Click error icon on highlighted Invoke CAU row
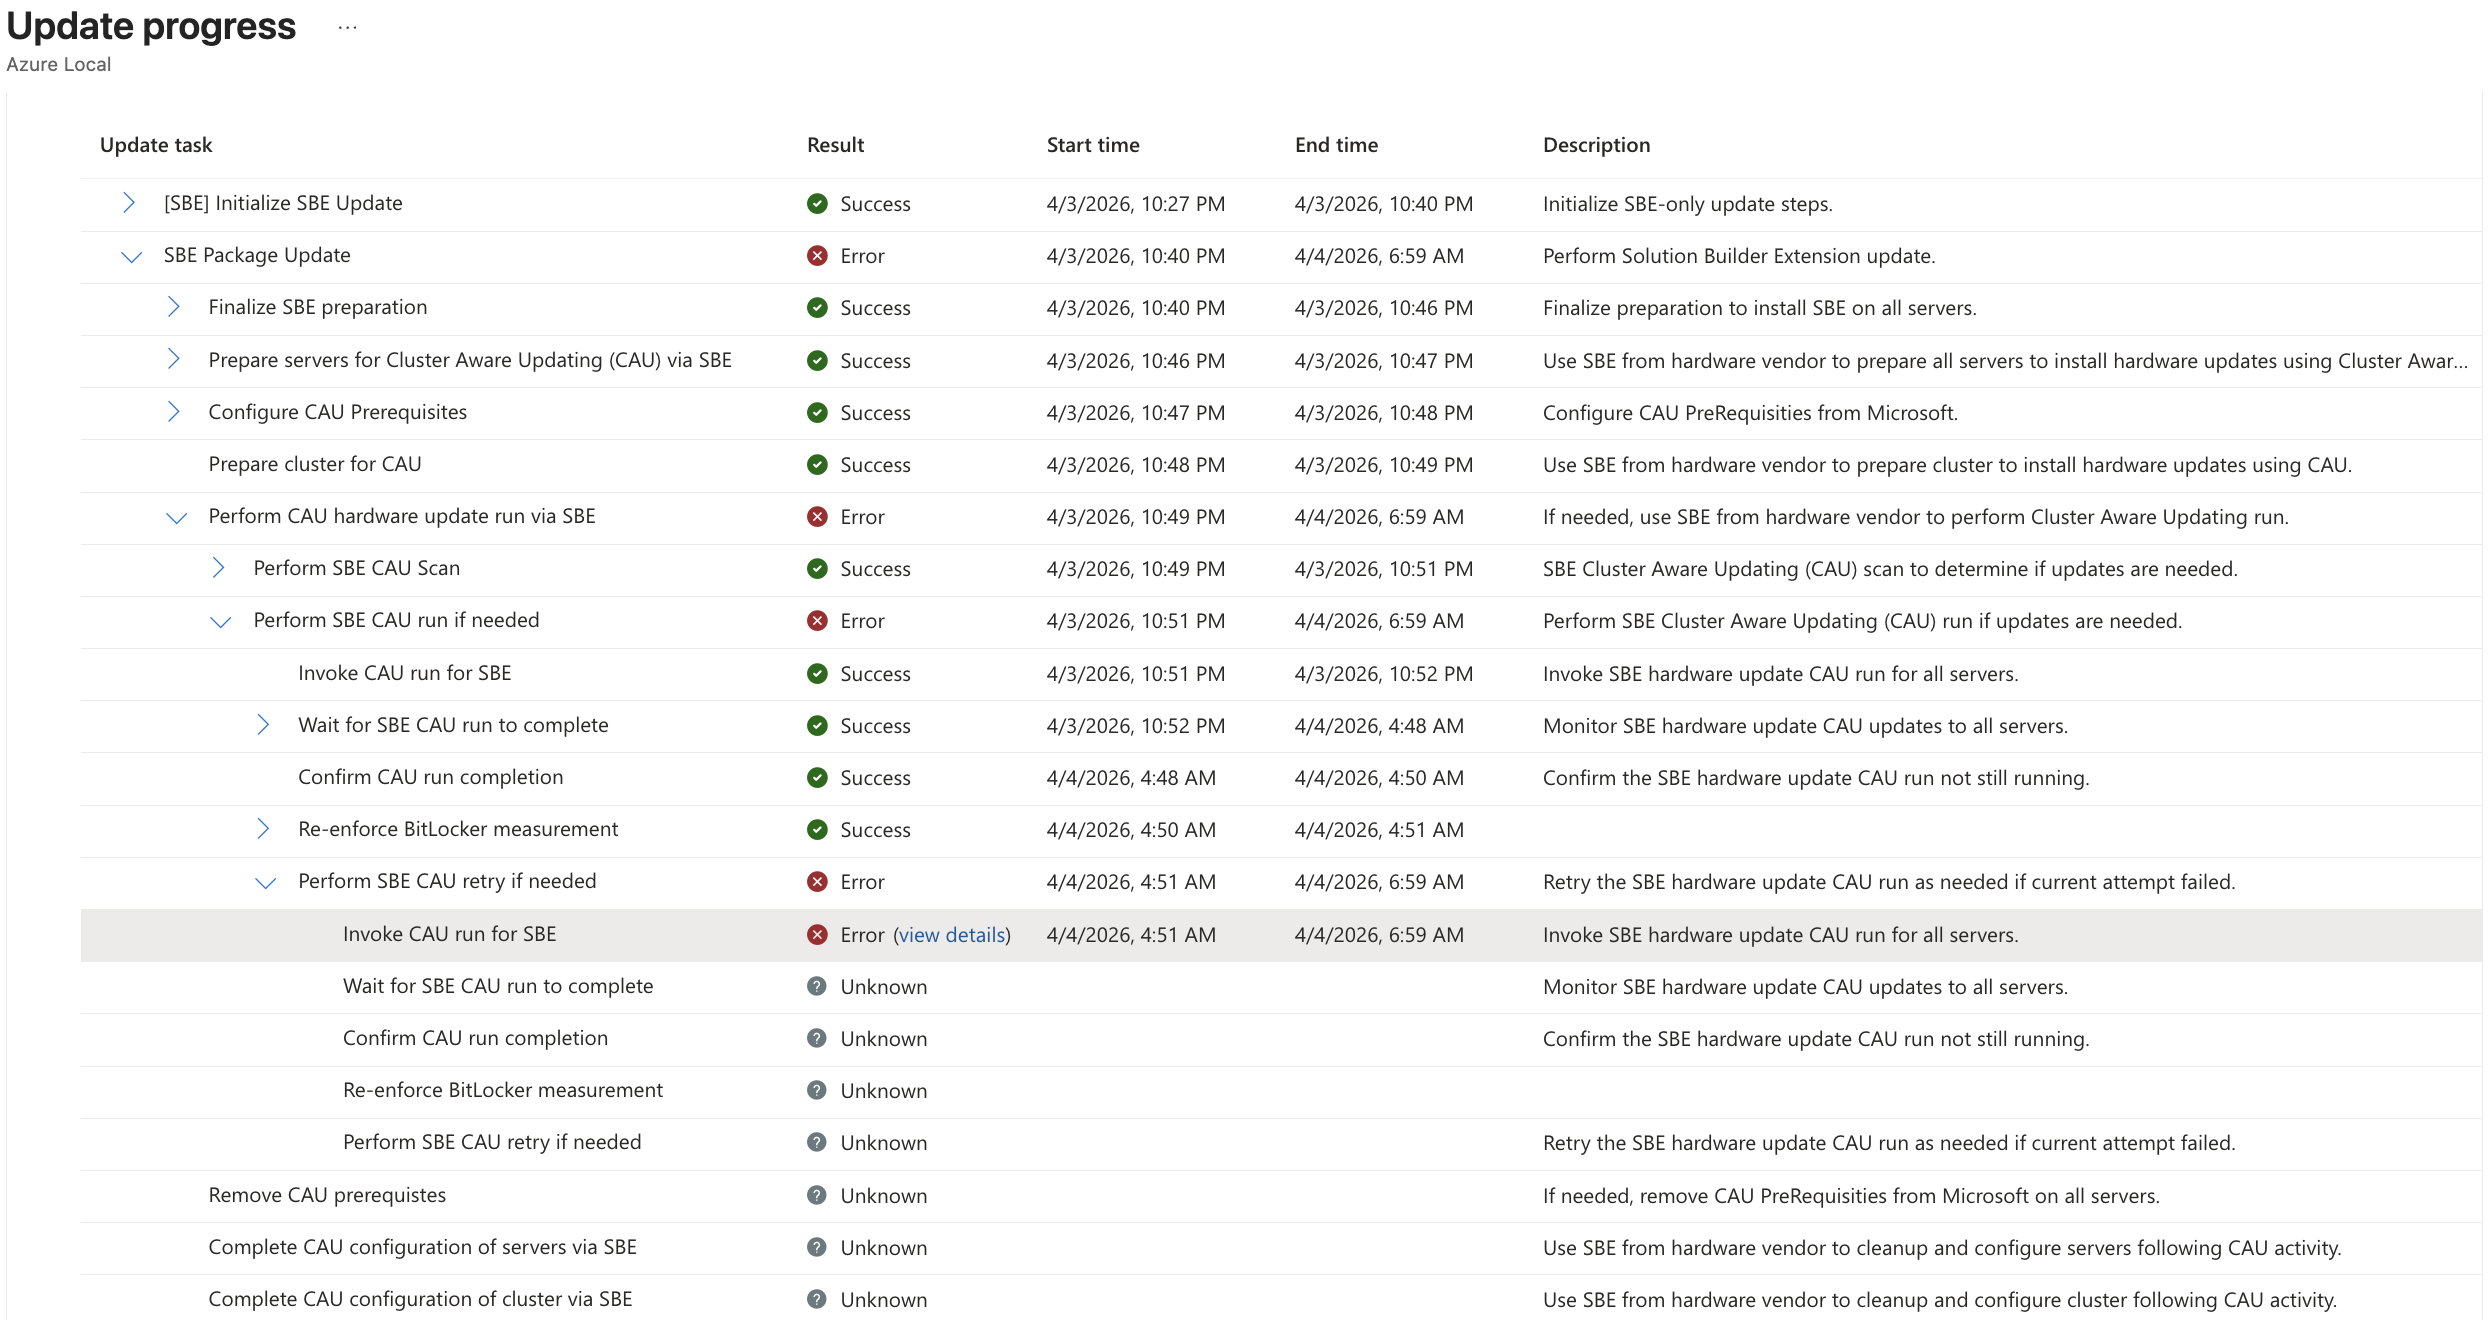 [x=817, y=935]
